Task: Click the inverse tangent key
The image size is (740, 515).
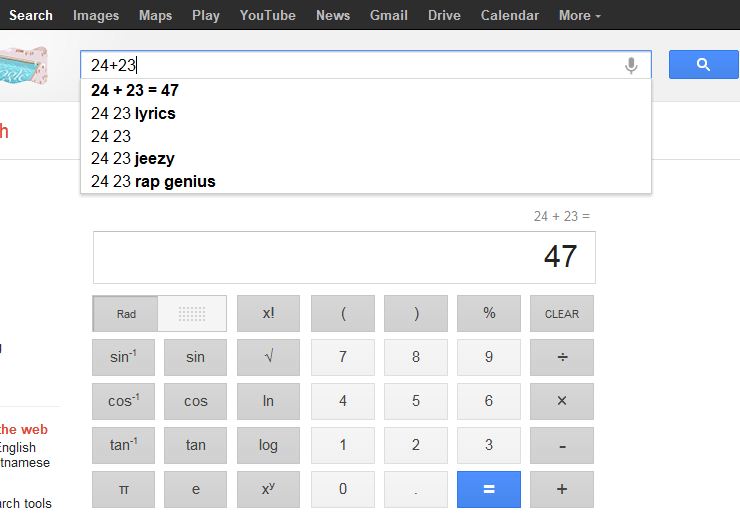Action: [123, 445]
